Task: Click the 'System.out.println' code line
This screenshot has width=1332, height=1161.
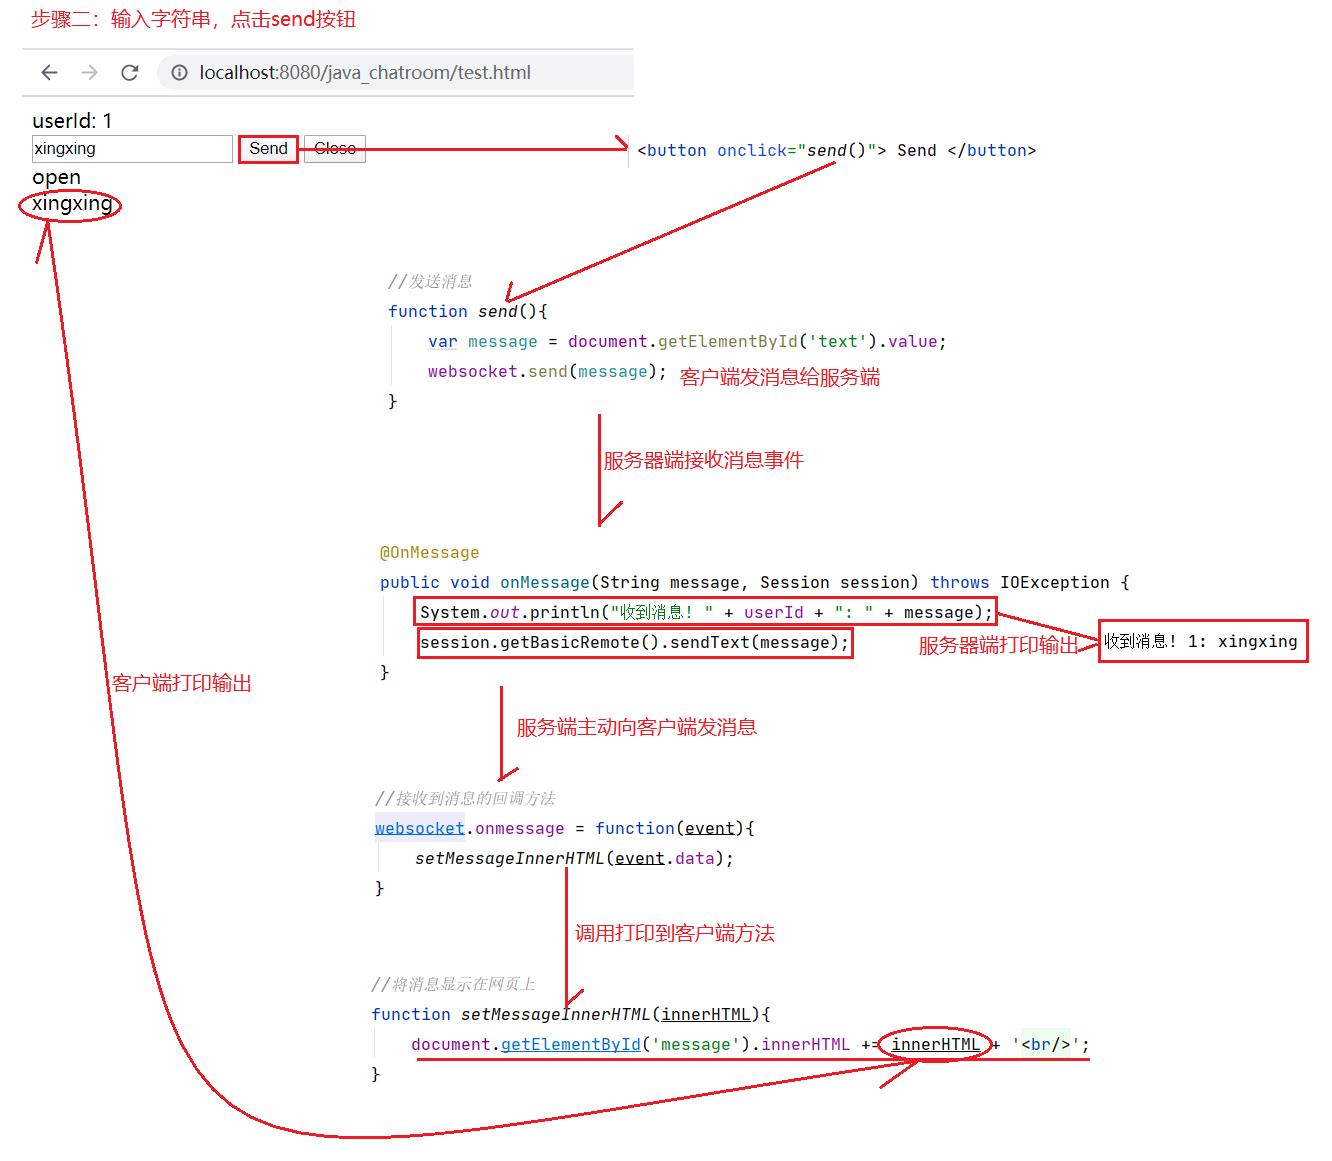Action: point(706,613)
